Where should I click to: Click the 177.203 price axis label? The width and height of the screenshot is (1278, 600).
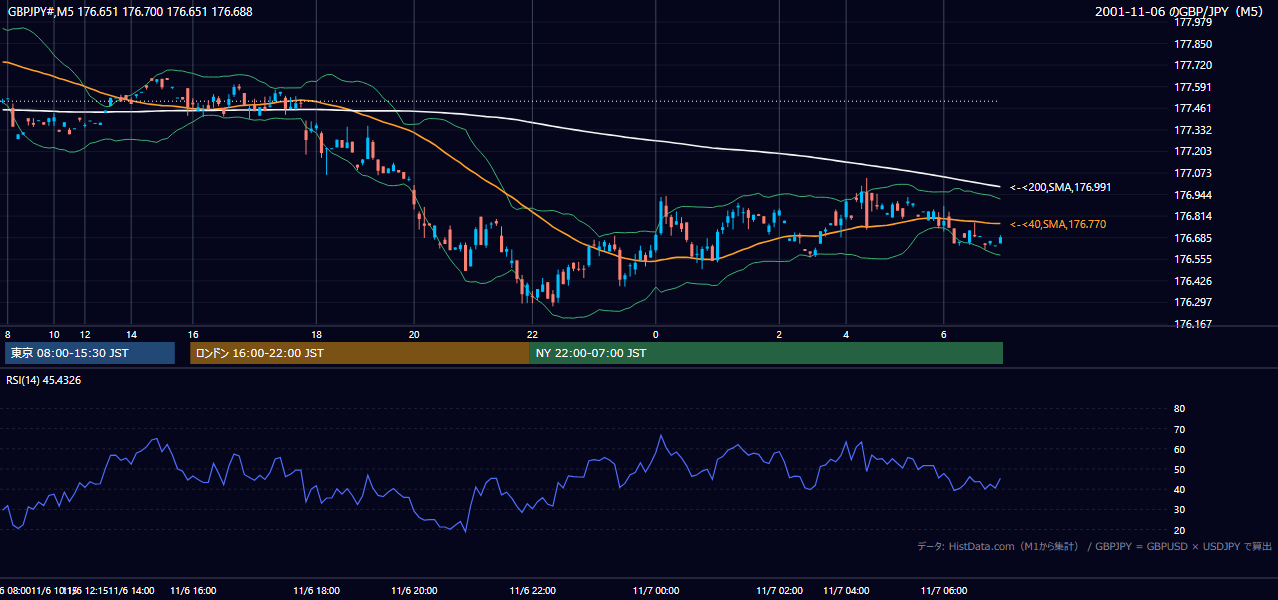(1192, 151)
